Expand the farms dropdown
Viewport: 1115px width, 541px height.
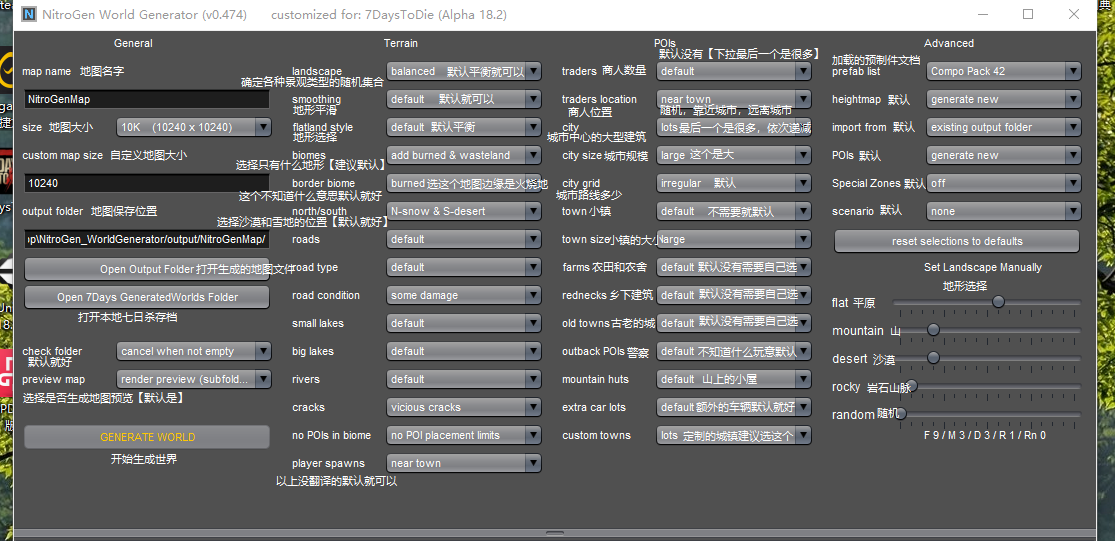[735, 267]
